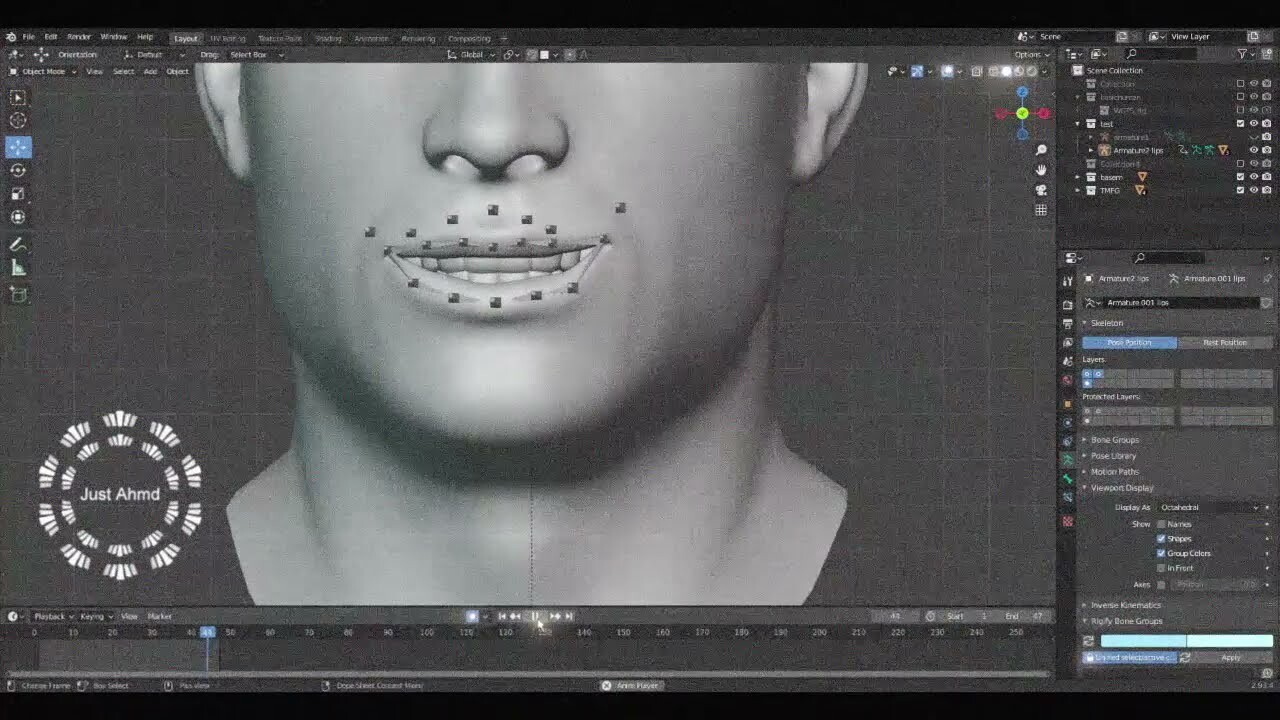The image size is (1280, 720).
Task: Hide the basem collection with its eye toggle
Action: [1253, 177]
